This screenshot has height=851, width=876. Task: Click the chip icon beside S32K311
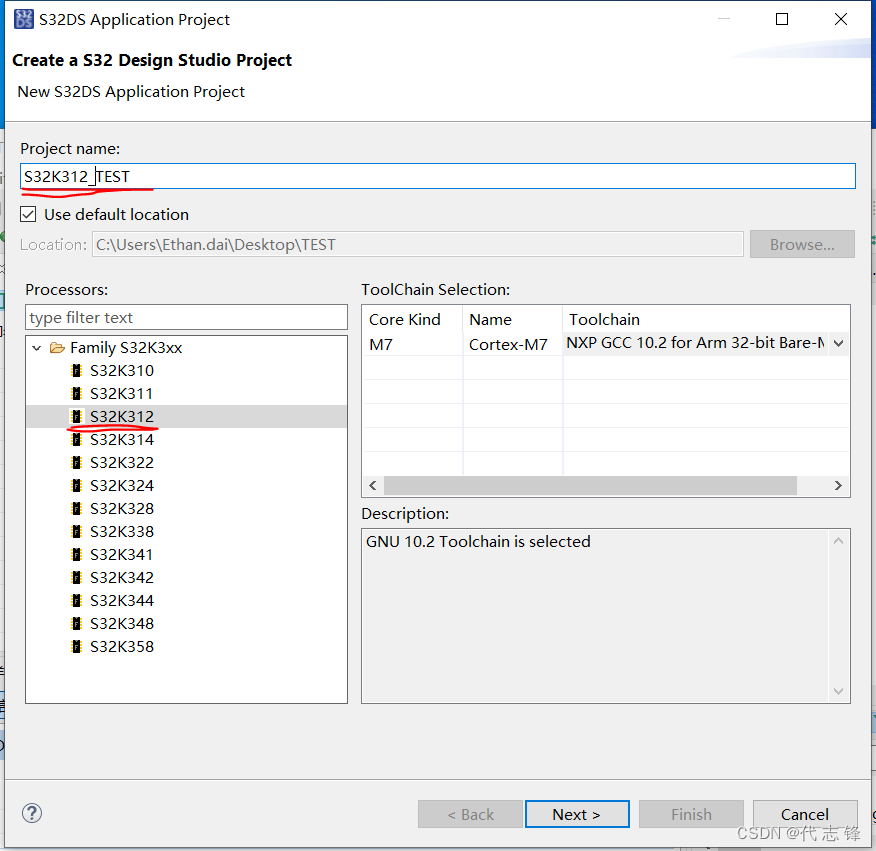[x=77, y=393]
